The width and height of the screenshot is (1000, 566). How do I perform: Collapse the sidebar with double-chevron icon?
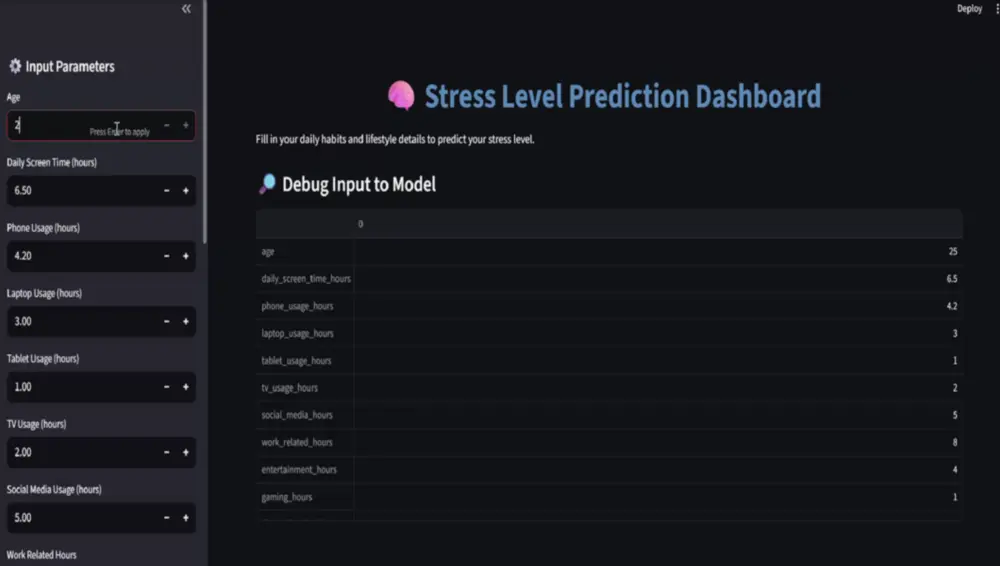(x=186, y=8)
